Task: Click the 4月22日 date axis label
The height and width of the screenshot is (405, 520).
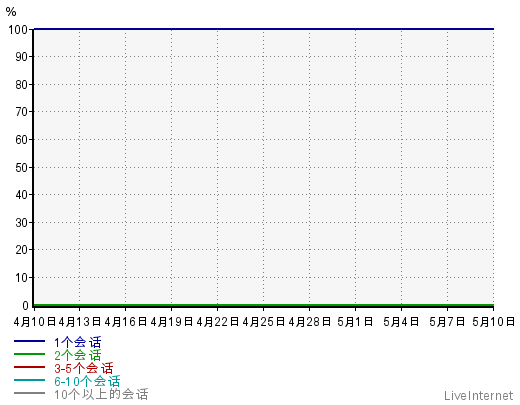Action: tap(218, 322)
